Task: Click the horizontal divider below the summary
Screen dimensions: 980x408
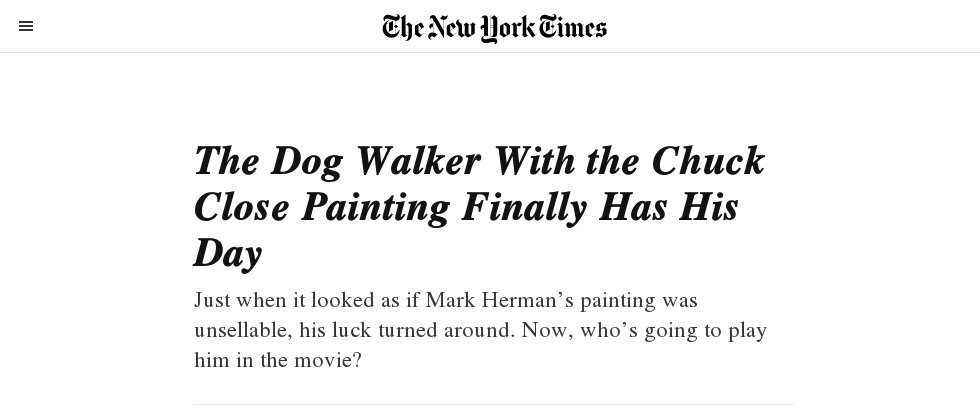Action: click(x=493, y=404)
